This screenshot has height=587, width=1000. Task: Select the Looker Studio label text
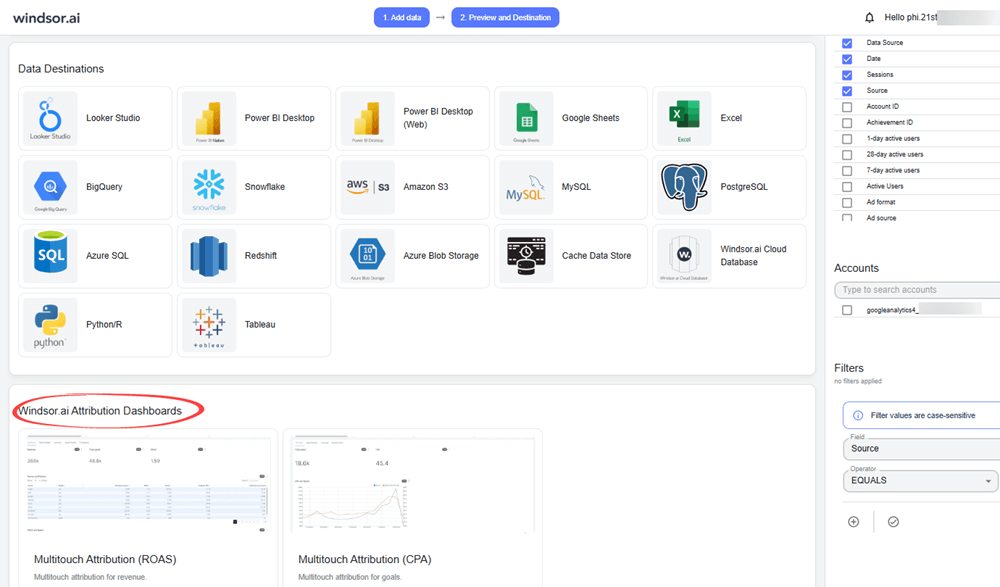coord(113,118)
